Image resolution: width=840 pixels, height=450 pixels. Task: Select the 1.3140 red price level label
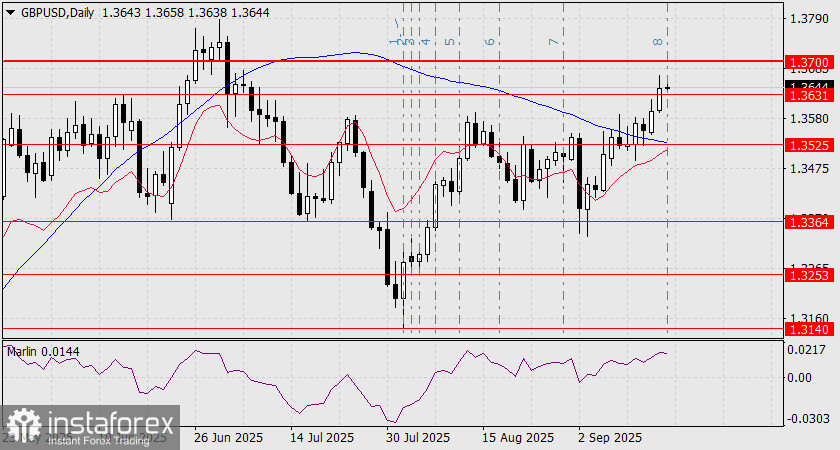[x=809, y=329]
